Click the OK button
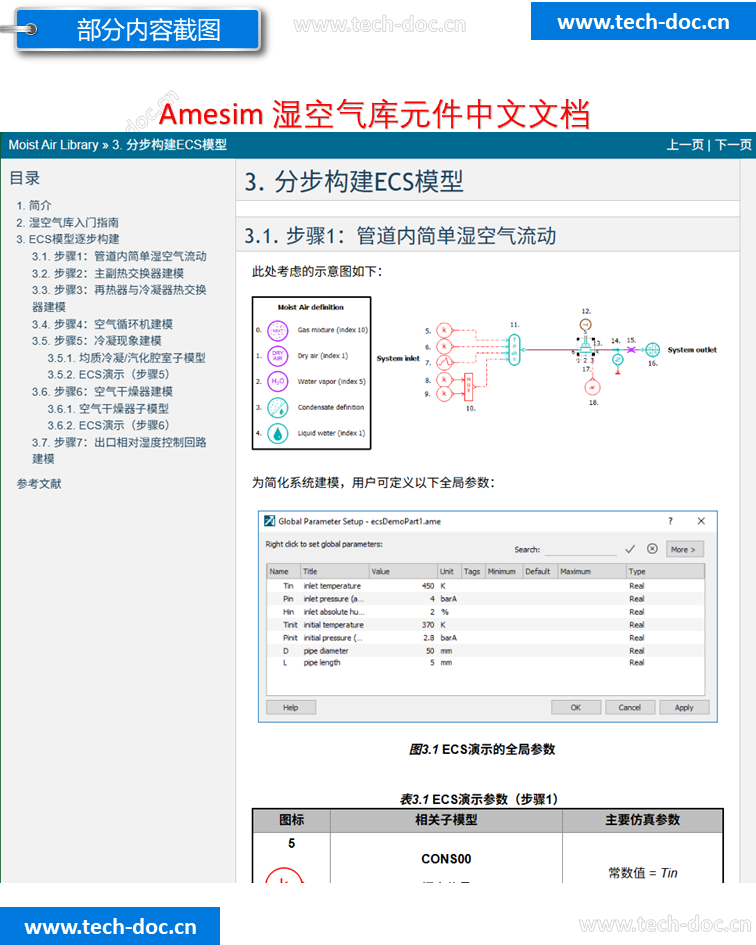 point(576,708)
